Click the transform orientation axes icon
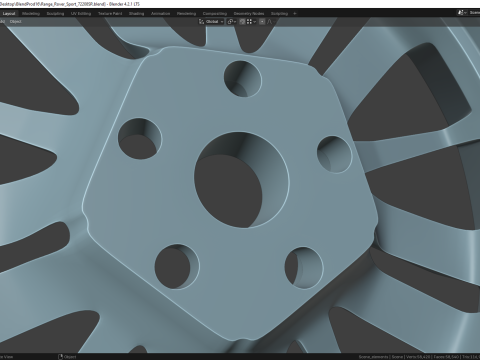Screen dimensions: 480x360 [x=201, y=21]
